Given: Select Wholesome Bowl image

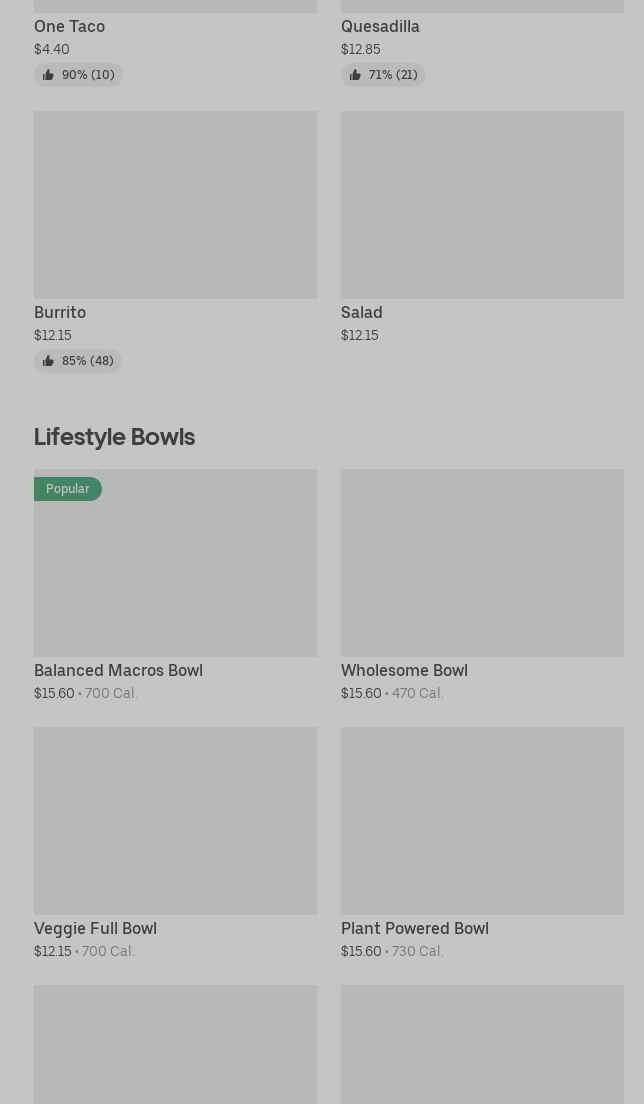Looking at the screenshot, I should [x=482, y=563].
